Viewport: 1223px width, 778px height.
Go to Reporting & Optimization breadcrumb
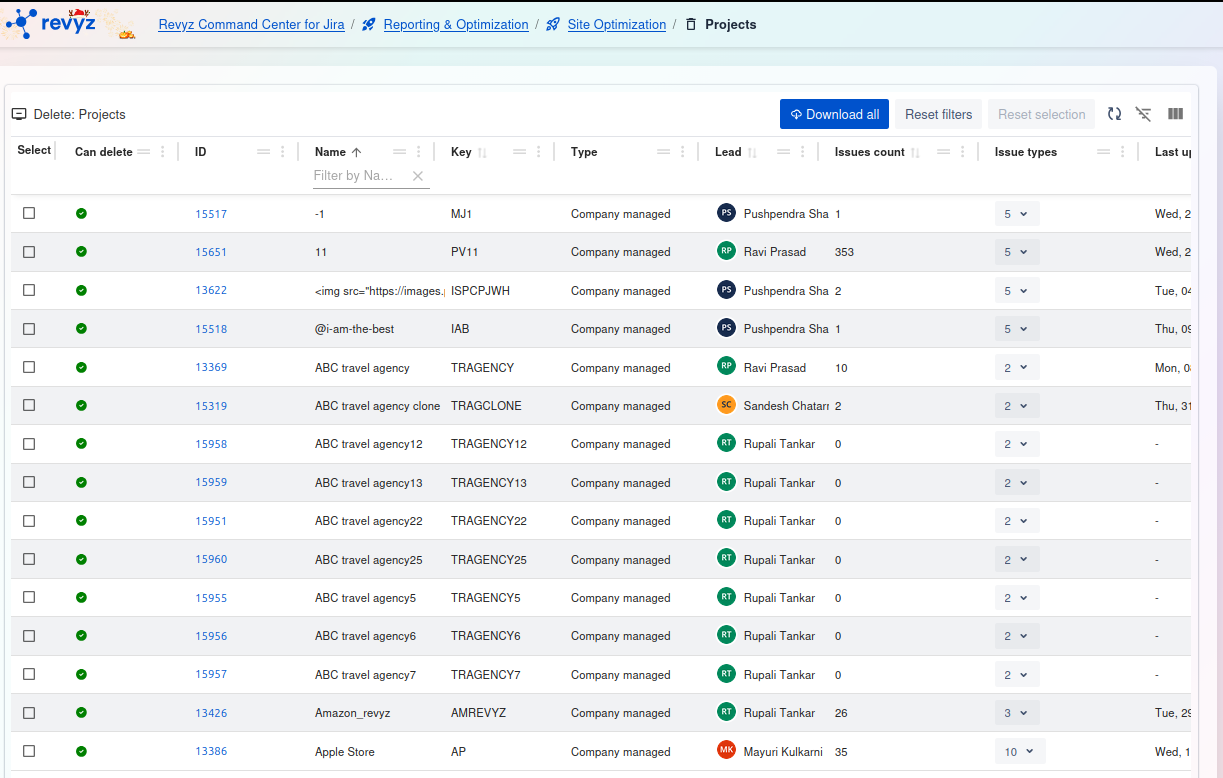(x=455, y=24)
